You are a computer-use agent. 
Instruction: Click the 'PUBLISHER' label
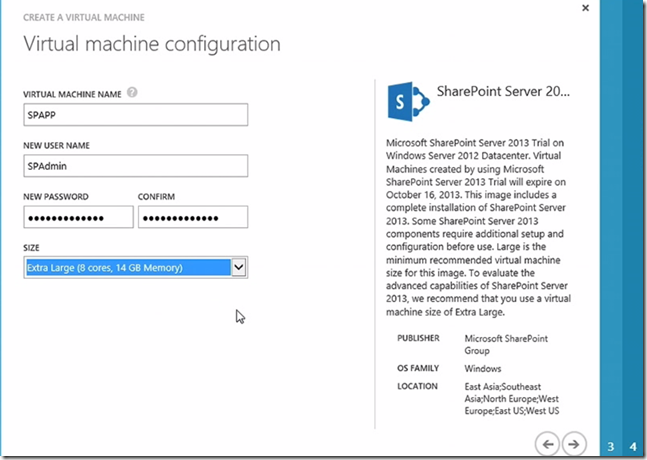pos(418,338)
